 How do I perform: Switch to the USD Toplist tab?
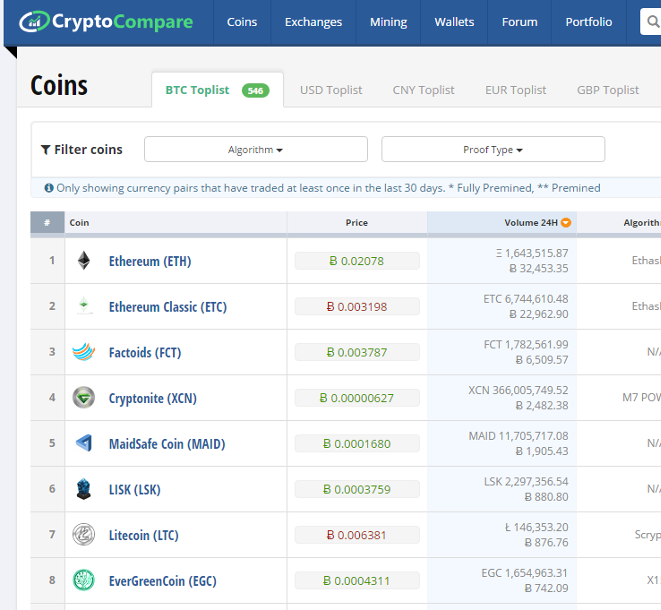tap(331, 90)
